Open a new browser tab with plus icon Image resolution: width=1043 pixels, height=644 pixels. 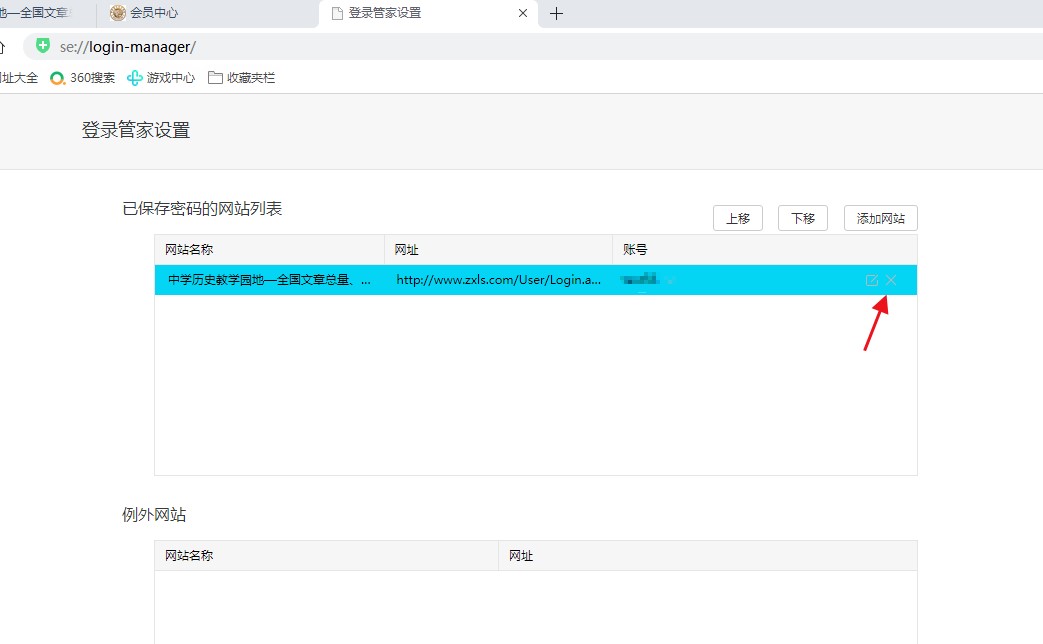pyautogui.click(x=557, y=14)
